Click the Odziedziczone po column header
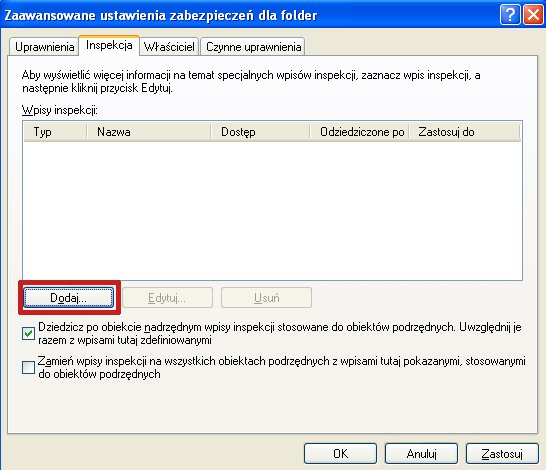This screenshot has height=470, width=546. pos(359,132)
